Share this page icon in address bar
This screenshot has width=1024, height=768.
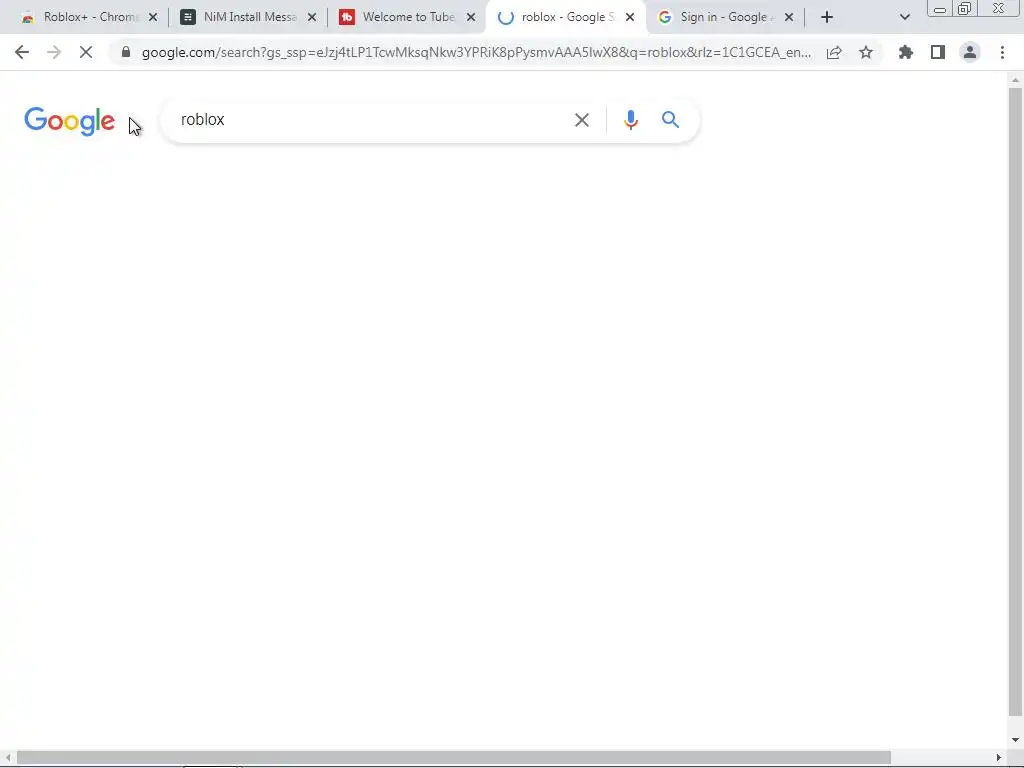(x=834, y=52)
